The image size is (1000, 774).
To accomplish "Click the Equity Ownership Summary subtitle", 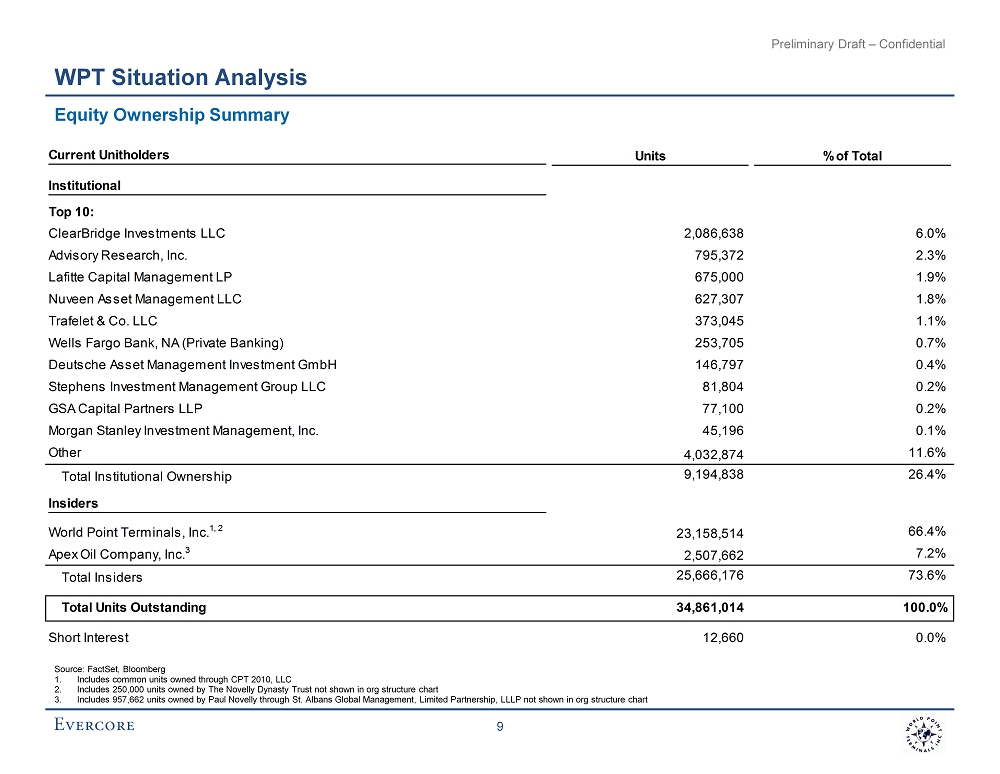I will [x=172, y=115].
